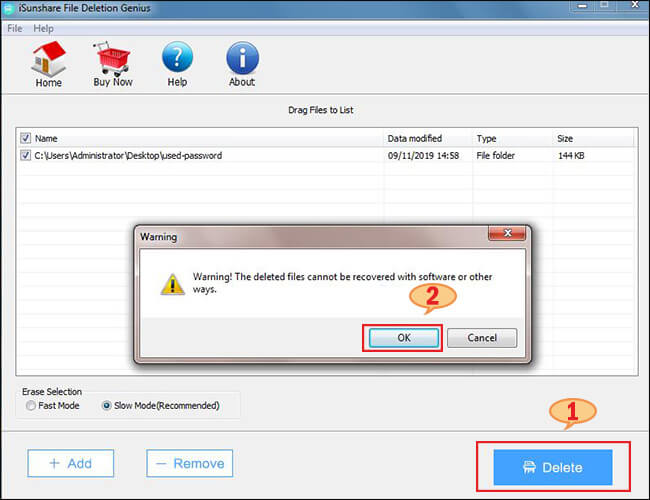Select Slow Mode(Recommended) radio button
This screenshot has height=500, width=650.
point(107,405)
